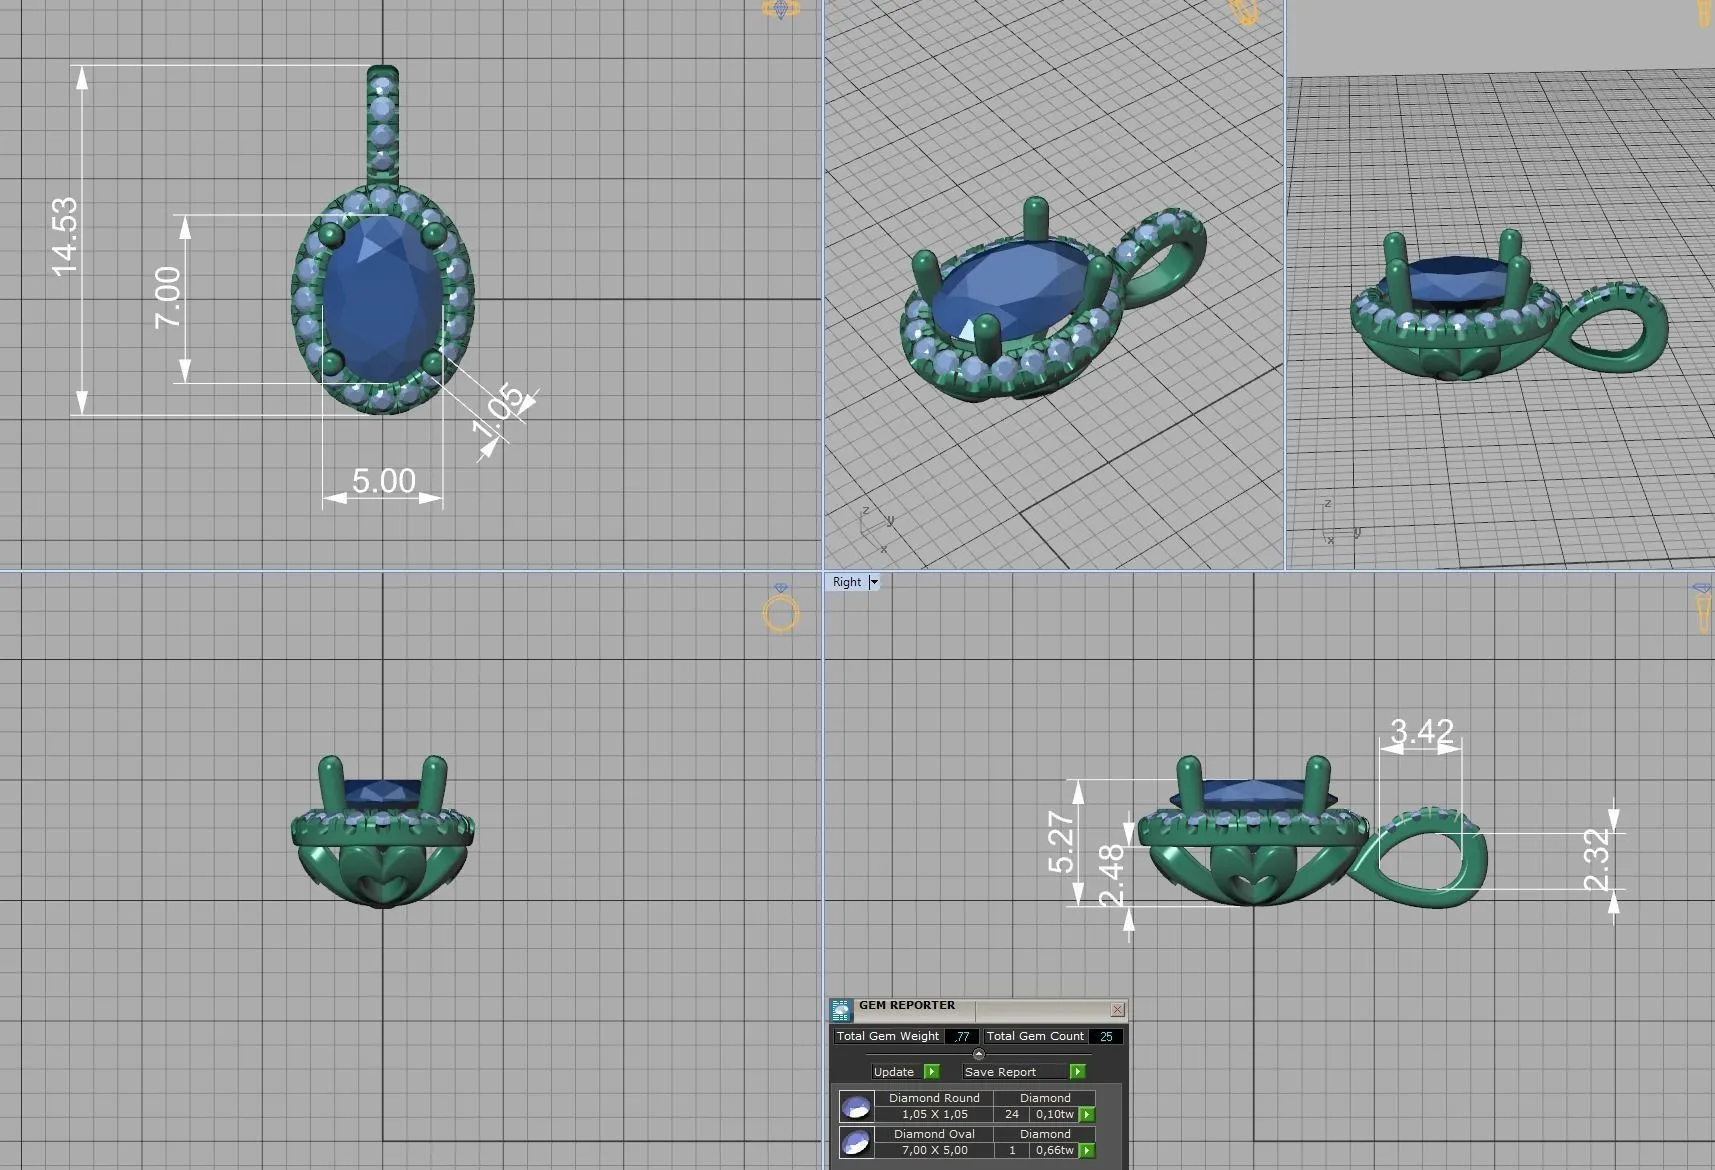Collapse the Gem Reporter section with up arrow
Screen dimensions: 1715x1170
978,1054
